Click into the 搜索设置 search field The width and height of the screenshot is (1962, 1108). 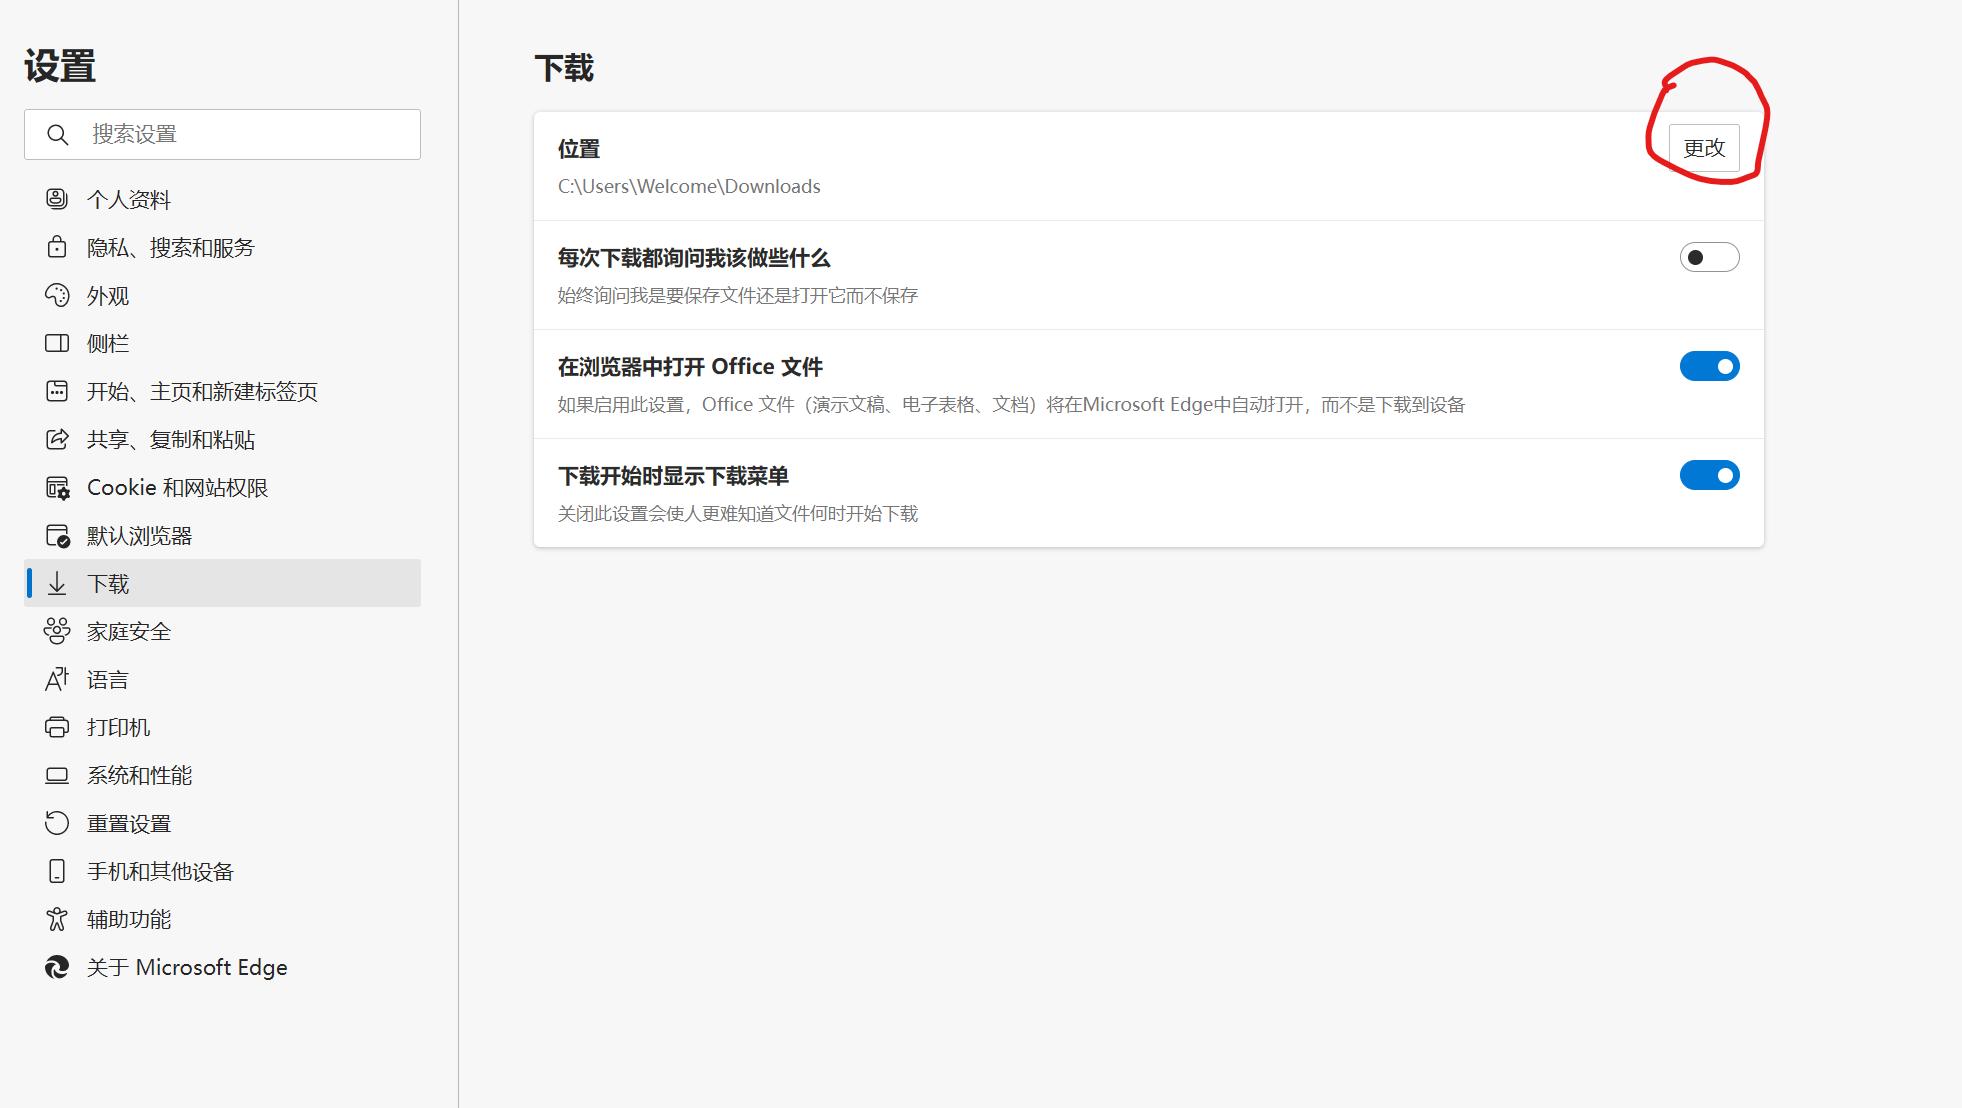click(x=222, y=134)
